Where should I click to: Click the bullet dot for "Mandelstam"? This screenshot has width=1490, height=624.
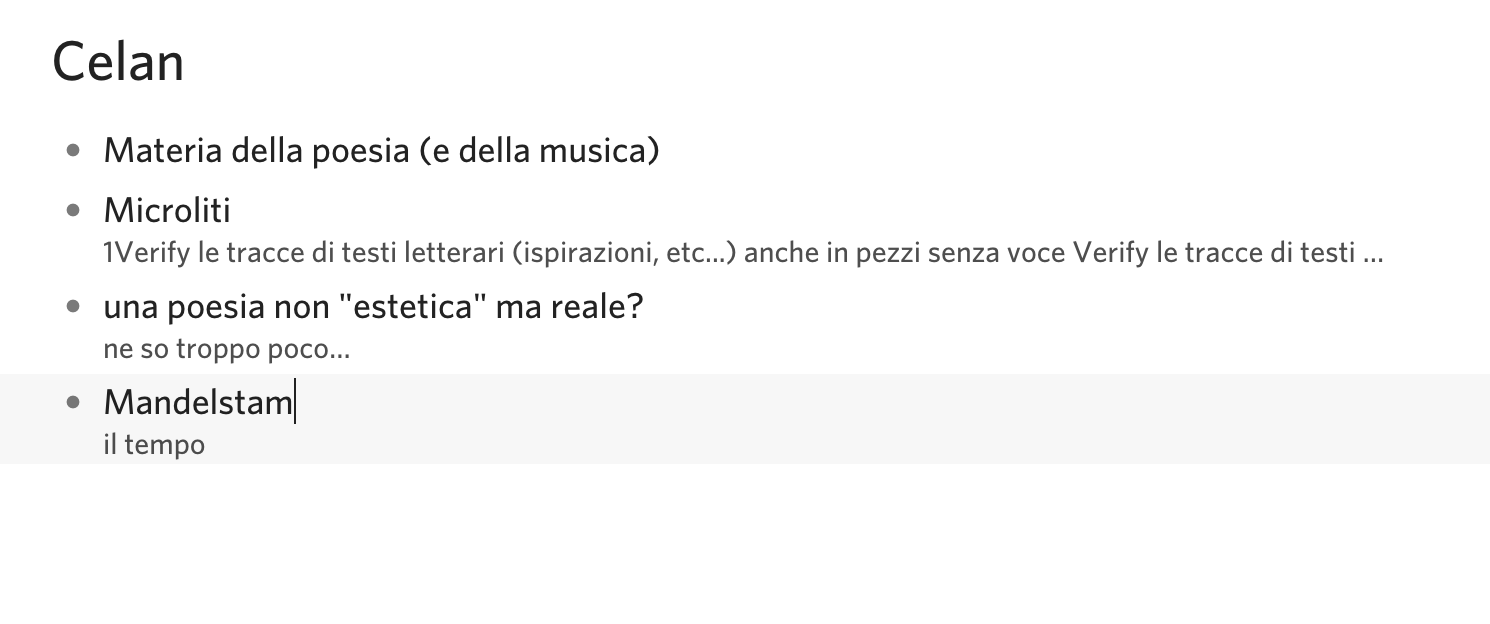pyautogui.click(x=73, y=403)
